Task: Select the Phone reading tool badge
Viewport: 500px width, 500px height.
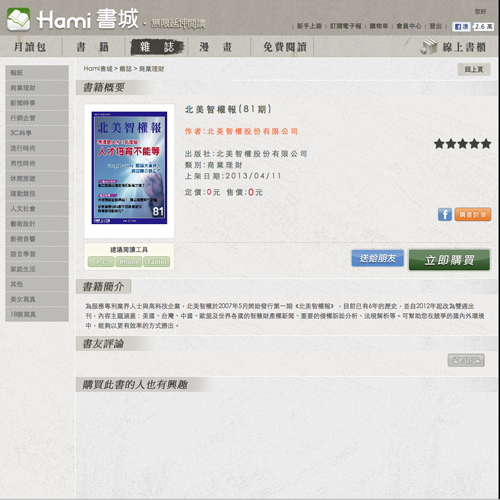Action: point(129,262)
